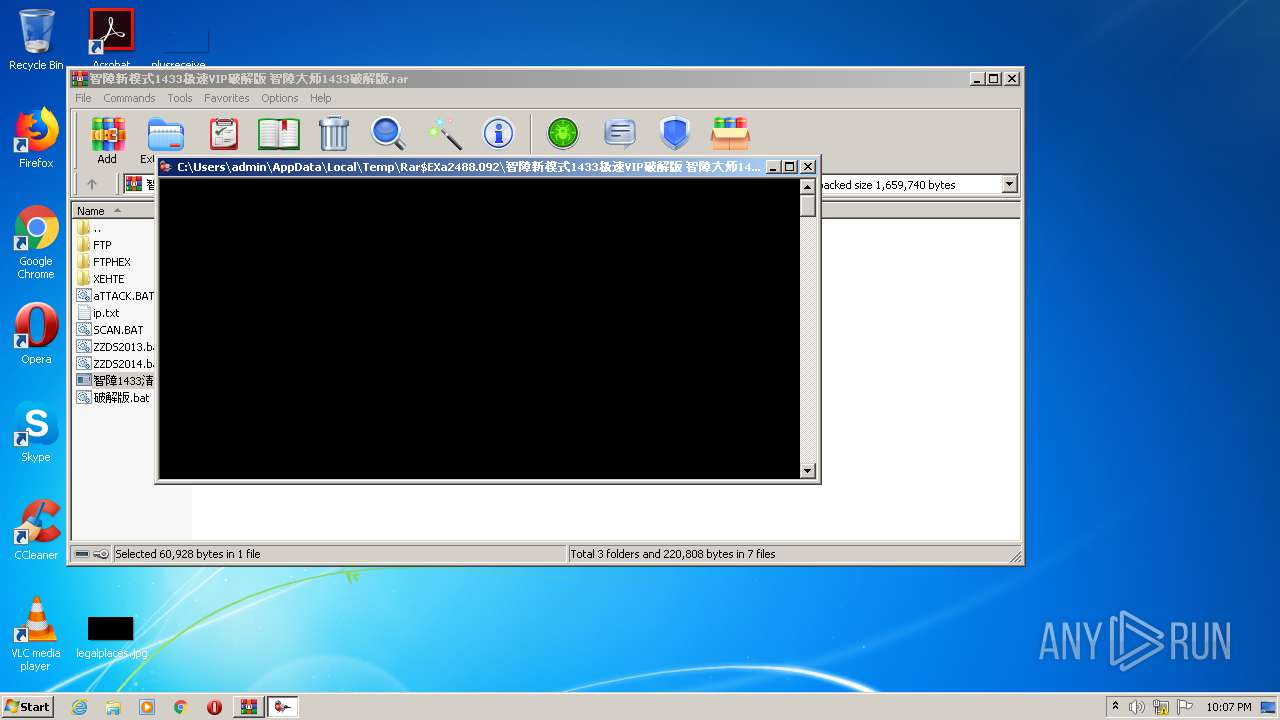Select the 破解版.bat file
This screenshot has width=1280, height=720.
[x=113, y=398]
